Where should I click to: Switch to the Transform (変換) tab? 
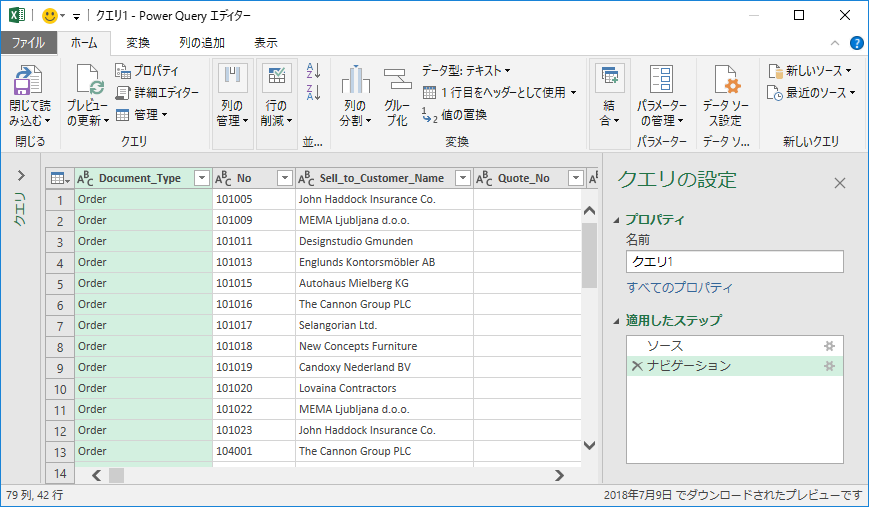click(x=137, y=43)
